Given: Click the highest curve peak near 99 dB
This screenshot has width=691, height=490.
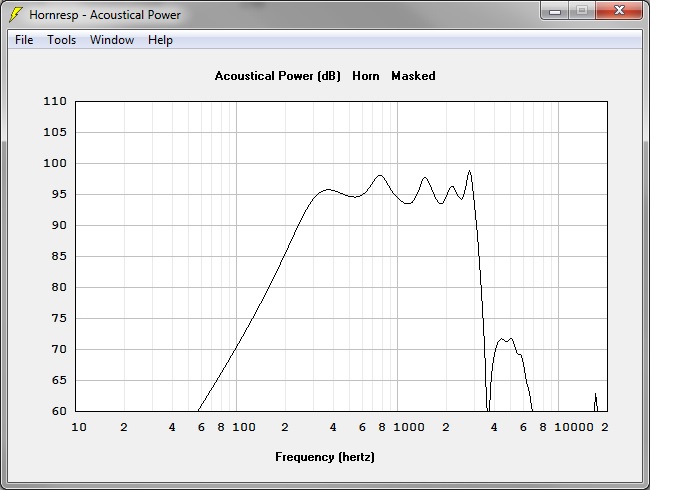Looking at the screenshot, I should point(469,171).
